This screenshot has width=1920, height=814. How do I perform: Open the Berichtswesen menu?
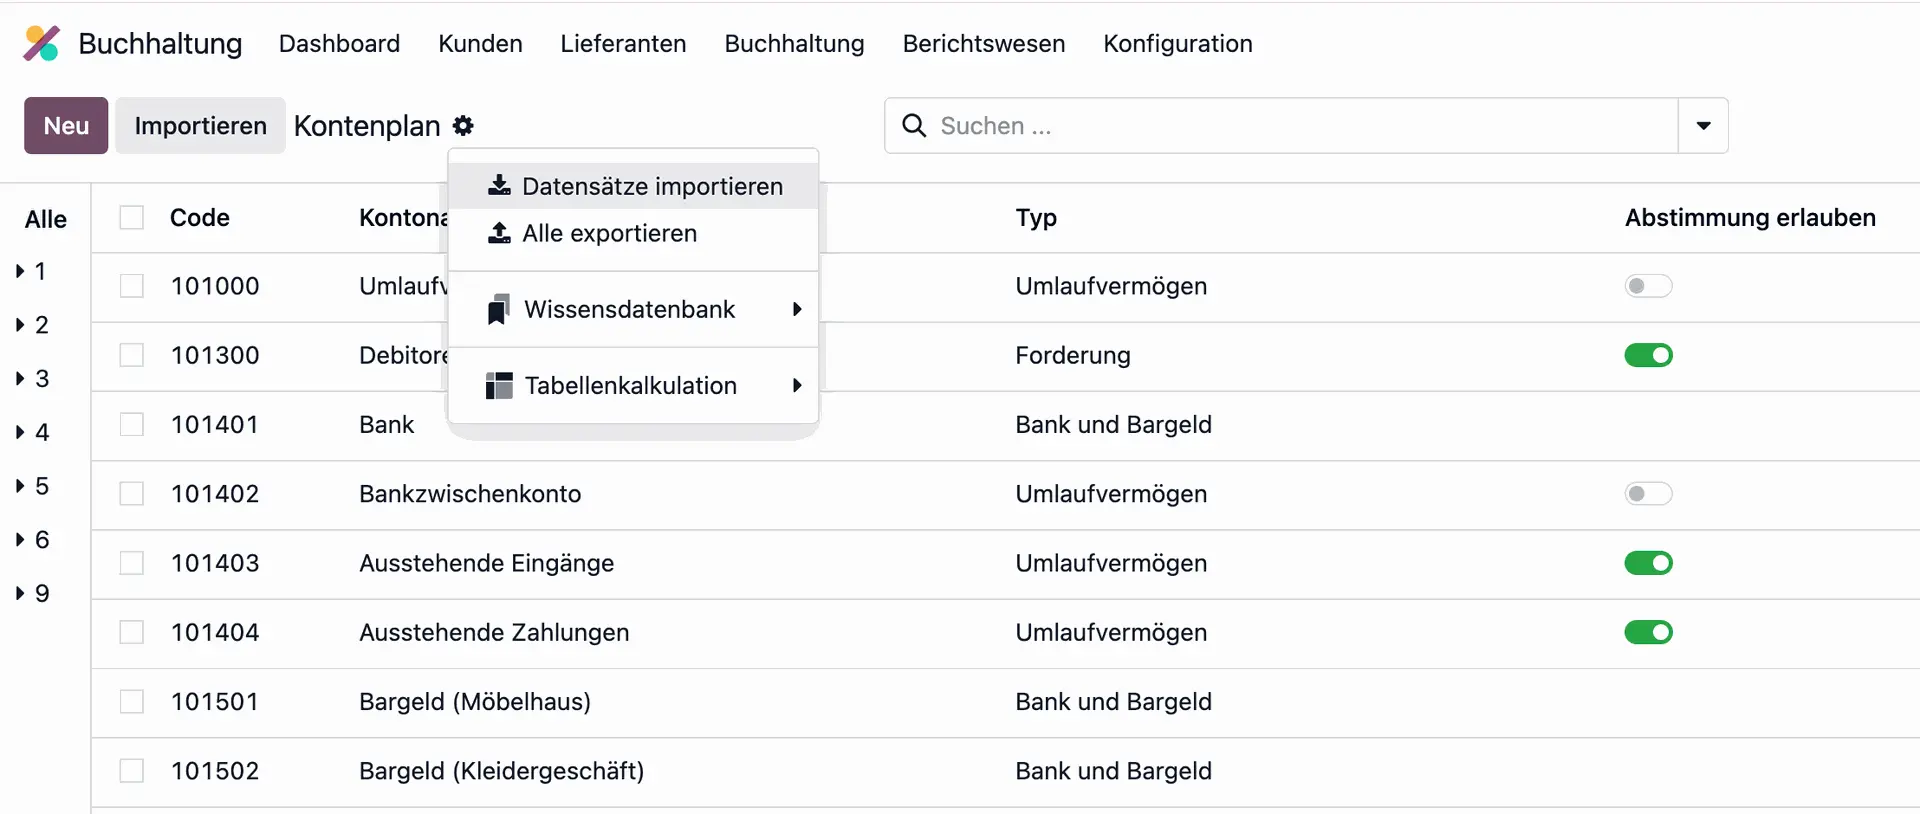[984, 43]
